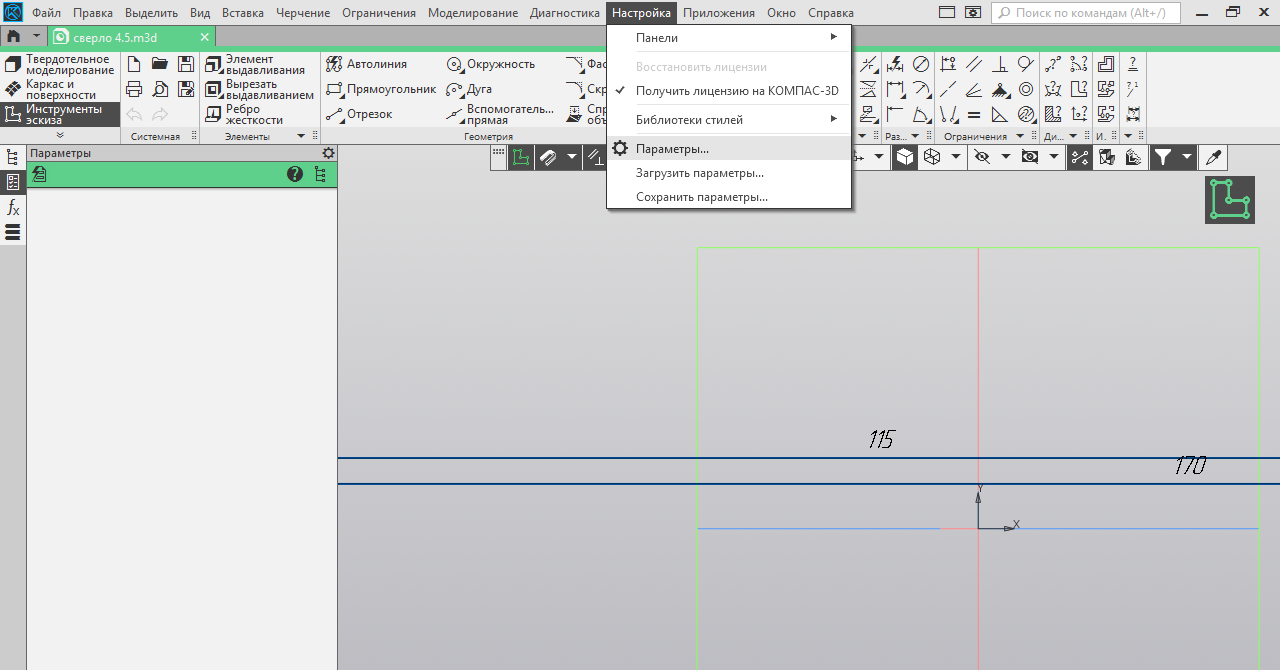Click the gear icon in Параметры panel header

pyautogui.click(x=328, y=153)
